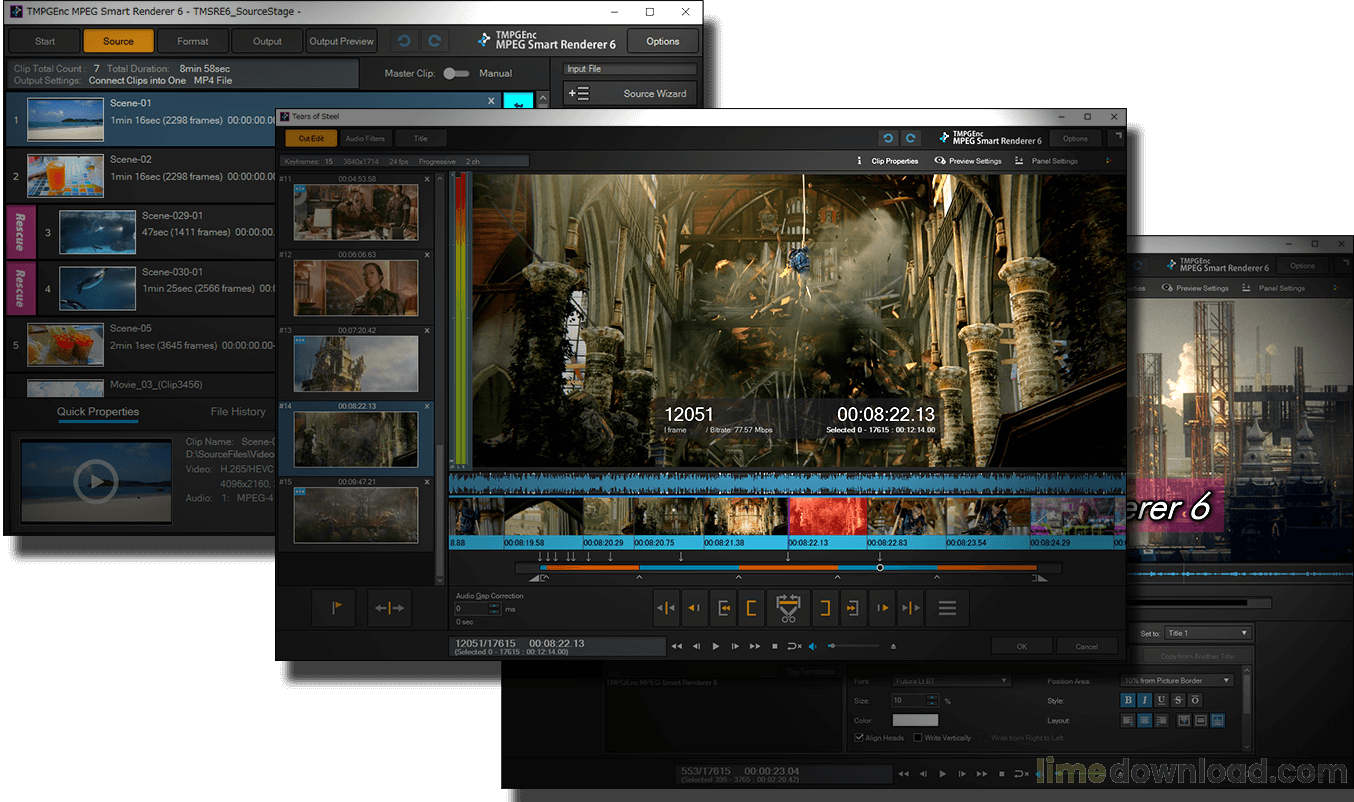Select keyframe #12 thumbnail at 00:06:06.63
The image size is (1354, 802).
pos(355,287)
